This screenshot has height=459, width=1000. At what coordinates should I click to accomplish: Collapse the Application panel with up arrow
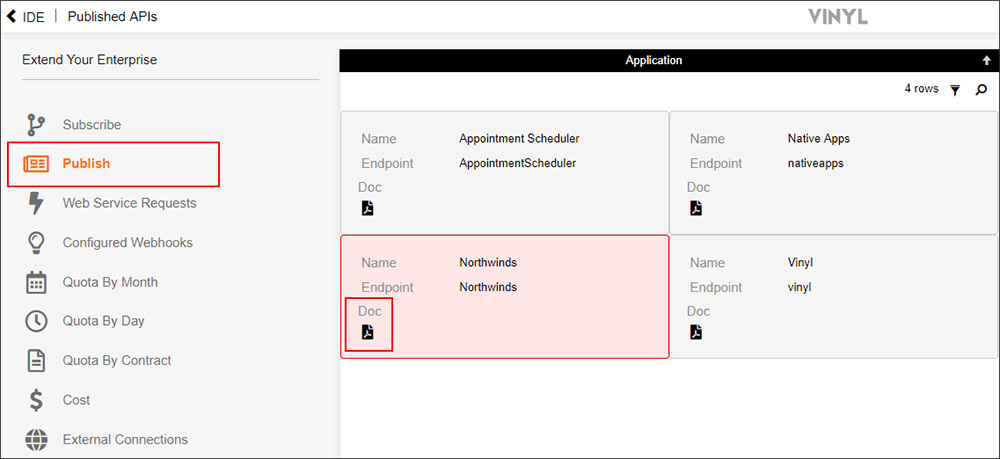point(986,61)
